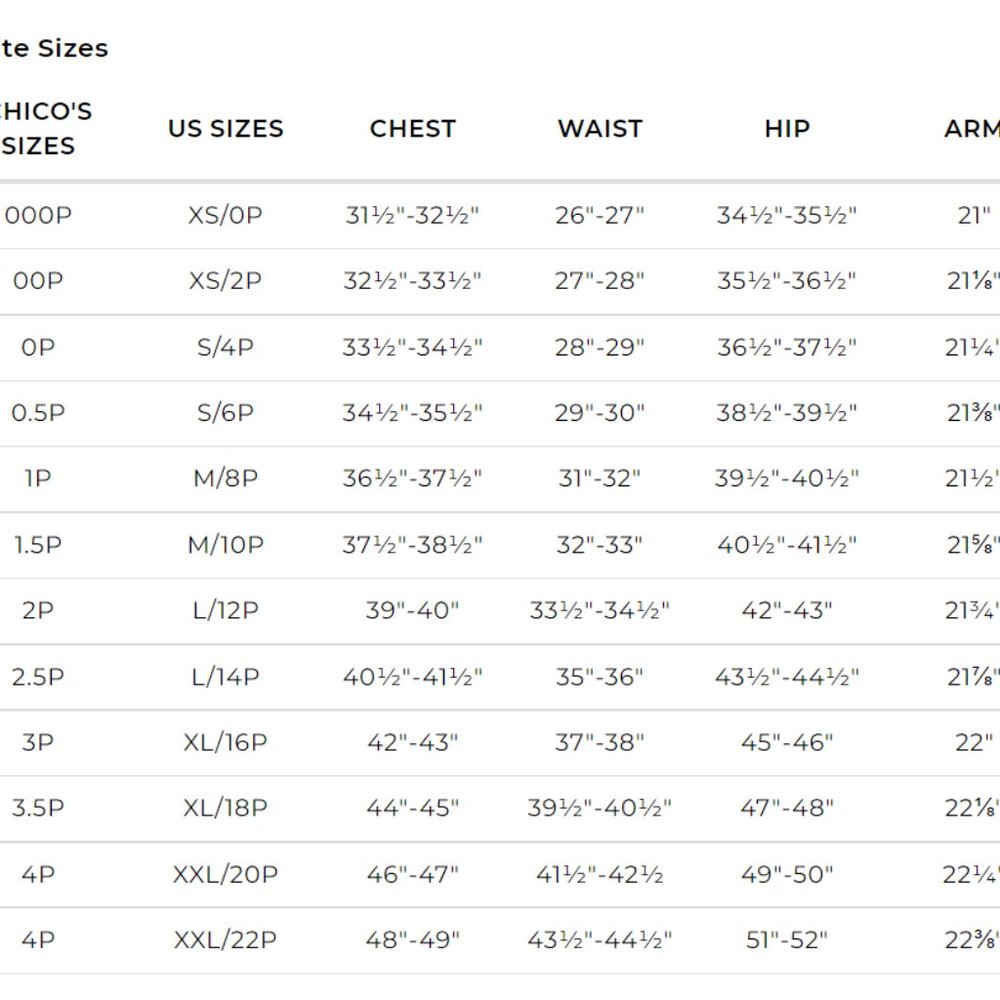Click the L/12P US size cell

(225, 611)
